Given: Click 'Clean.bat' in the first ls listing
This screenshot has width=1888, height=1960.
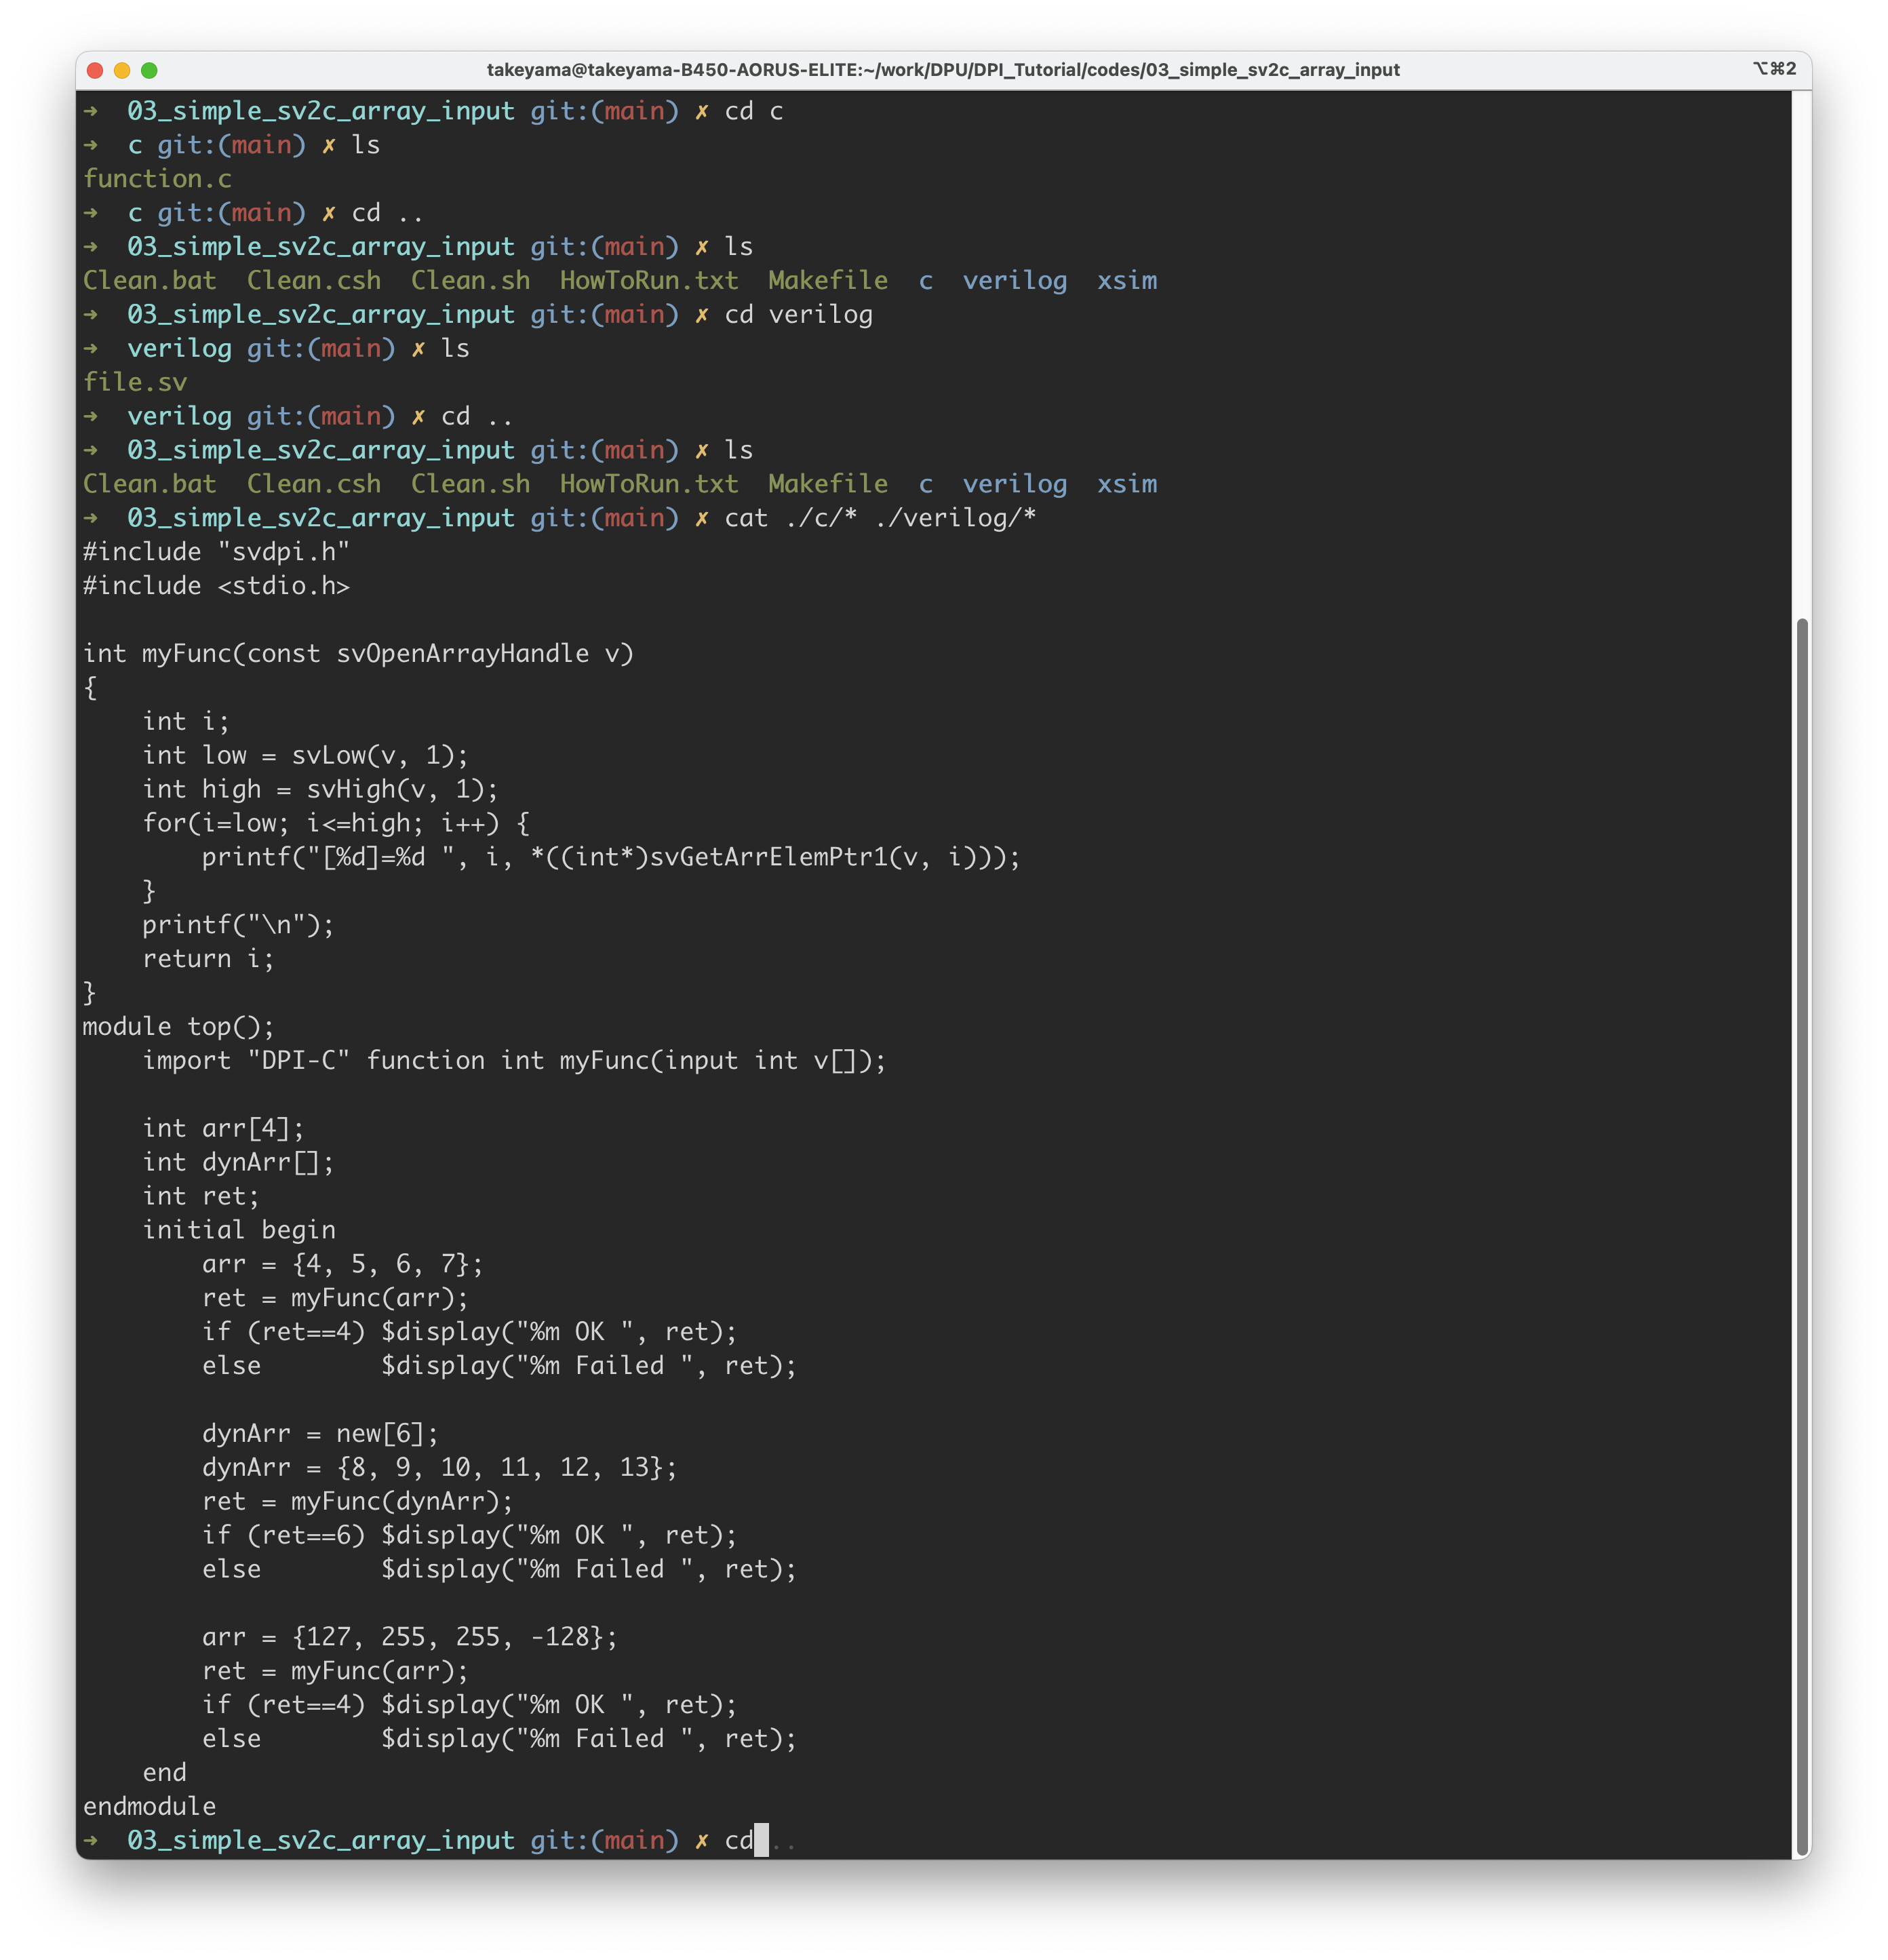Looking at the screenshot, I should point(150,280).
